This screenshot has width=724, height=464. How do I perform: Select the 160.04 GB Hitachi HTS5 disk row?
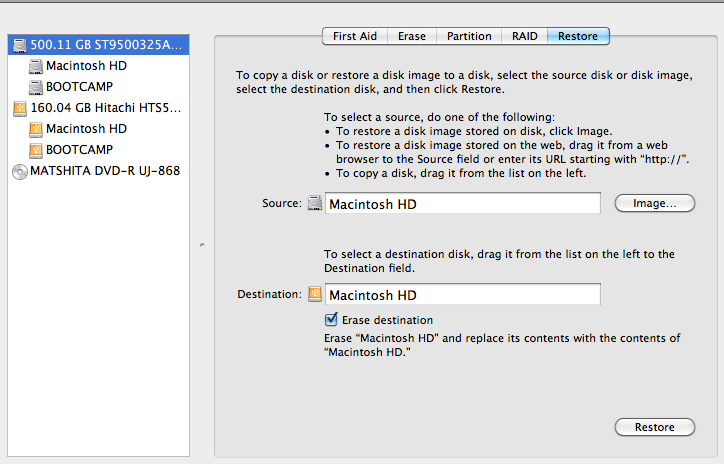click(x=98, y=108)
